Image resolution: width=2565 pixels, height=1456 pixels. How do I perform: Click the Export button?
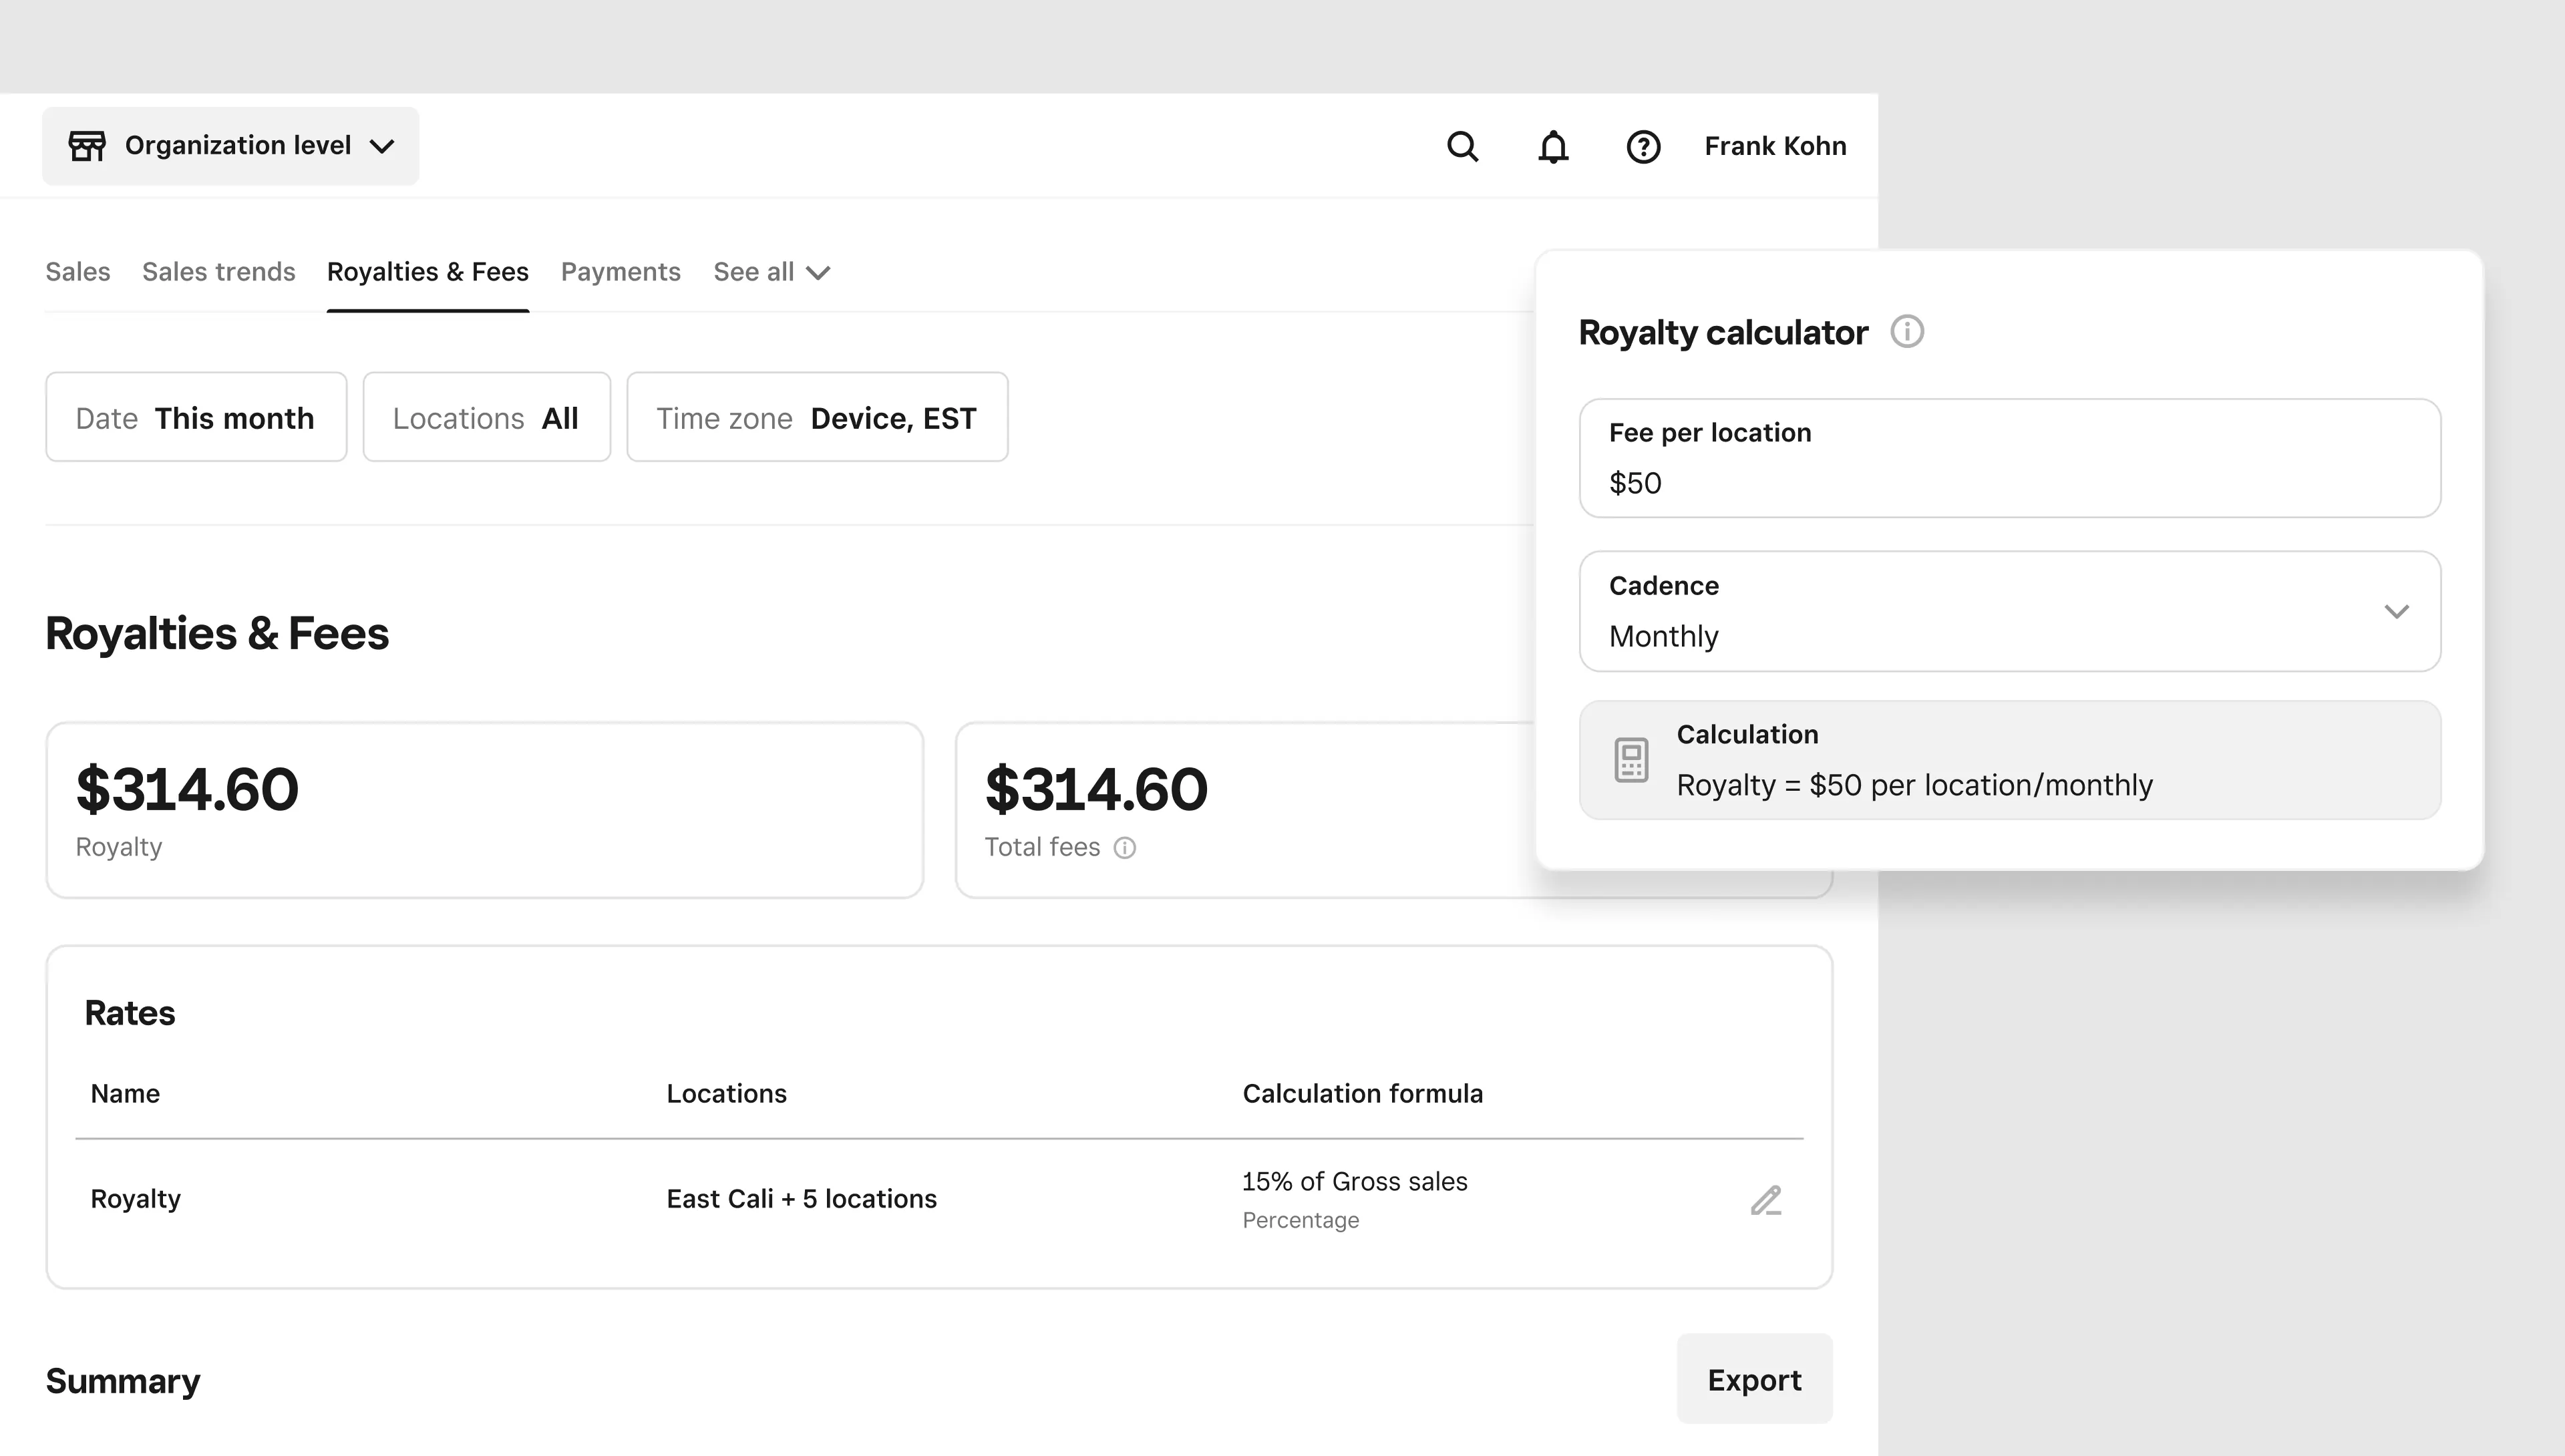tap(1753, 1379)
